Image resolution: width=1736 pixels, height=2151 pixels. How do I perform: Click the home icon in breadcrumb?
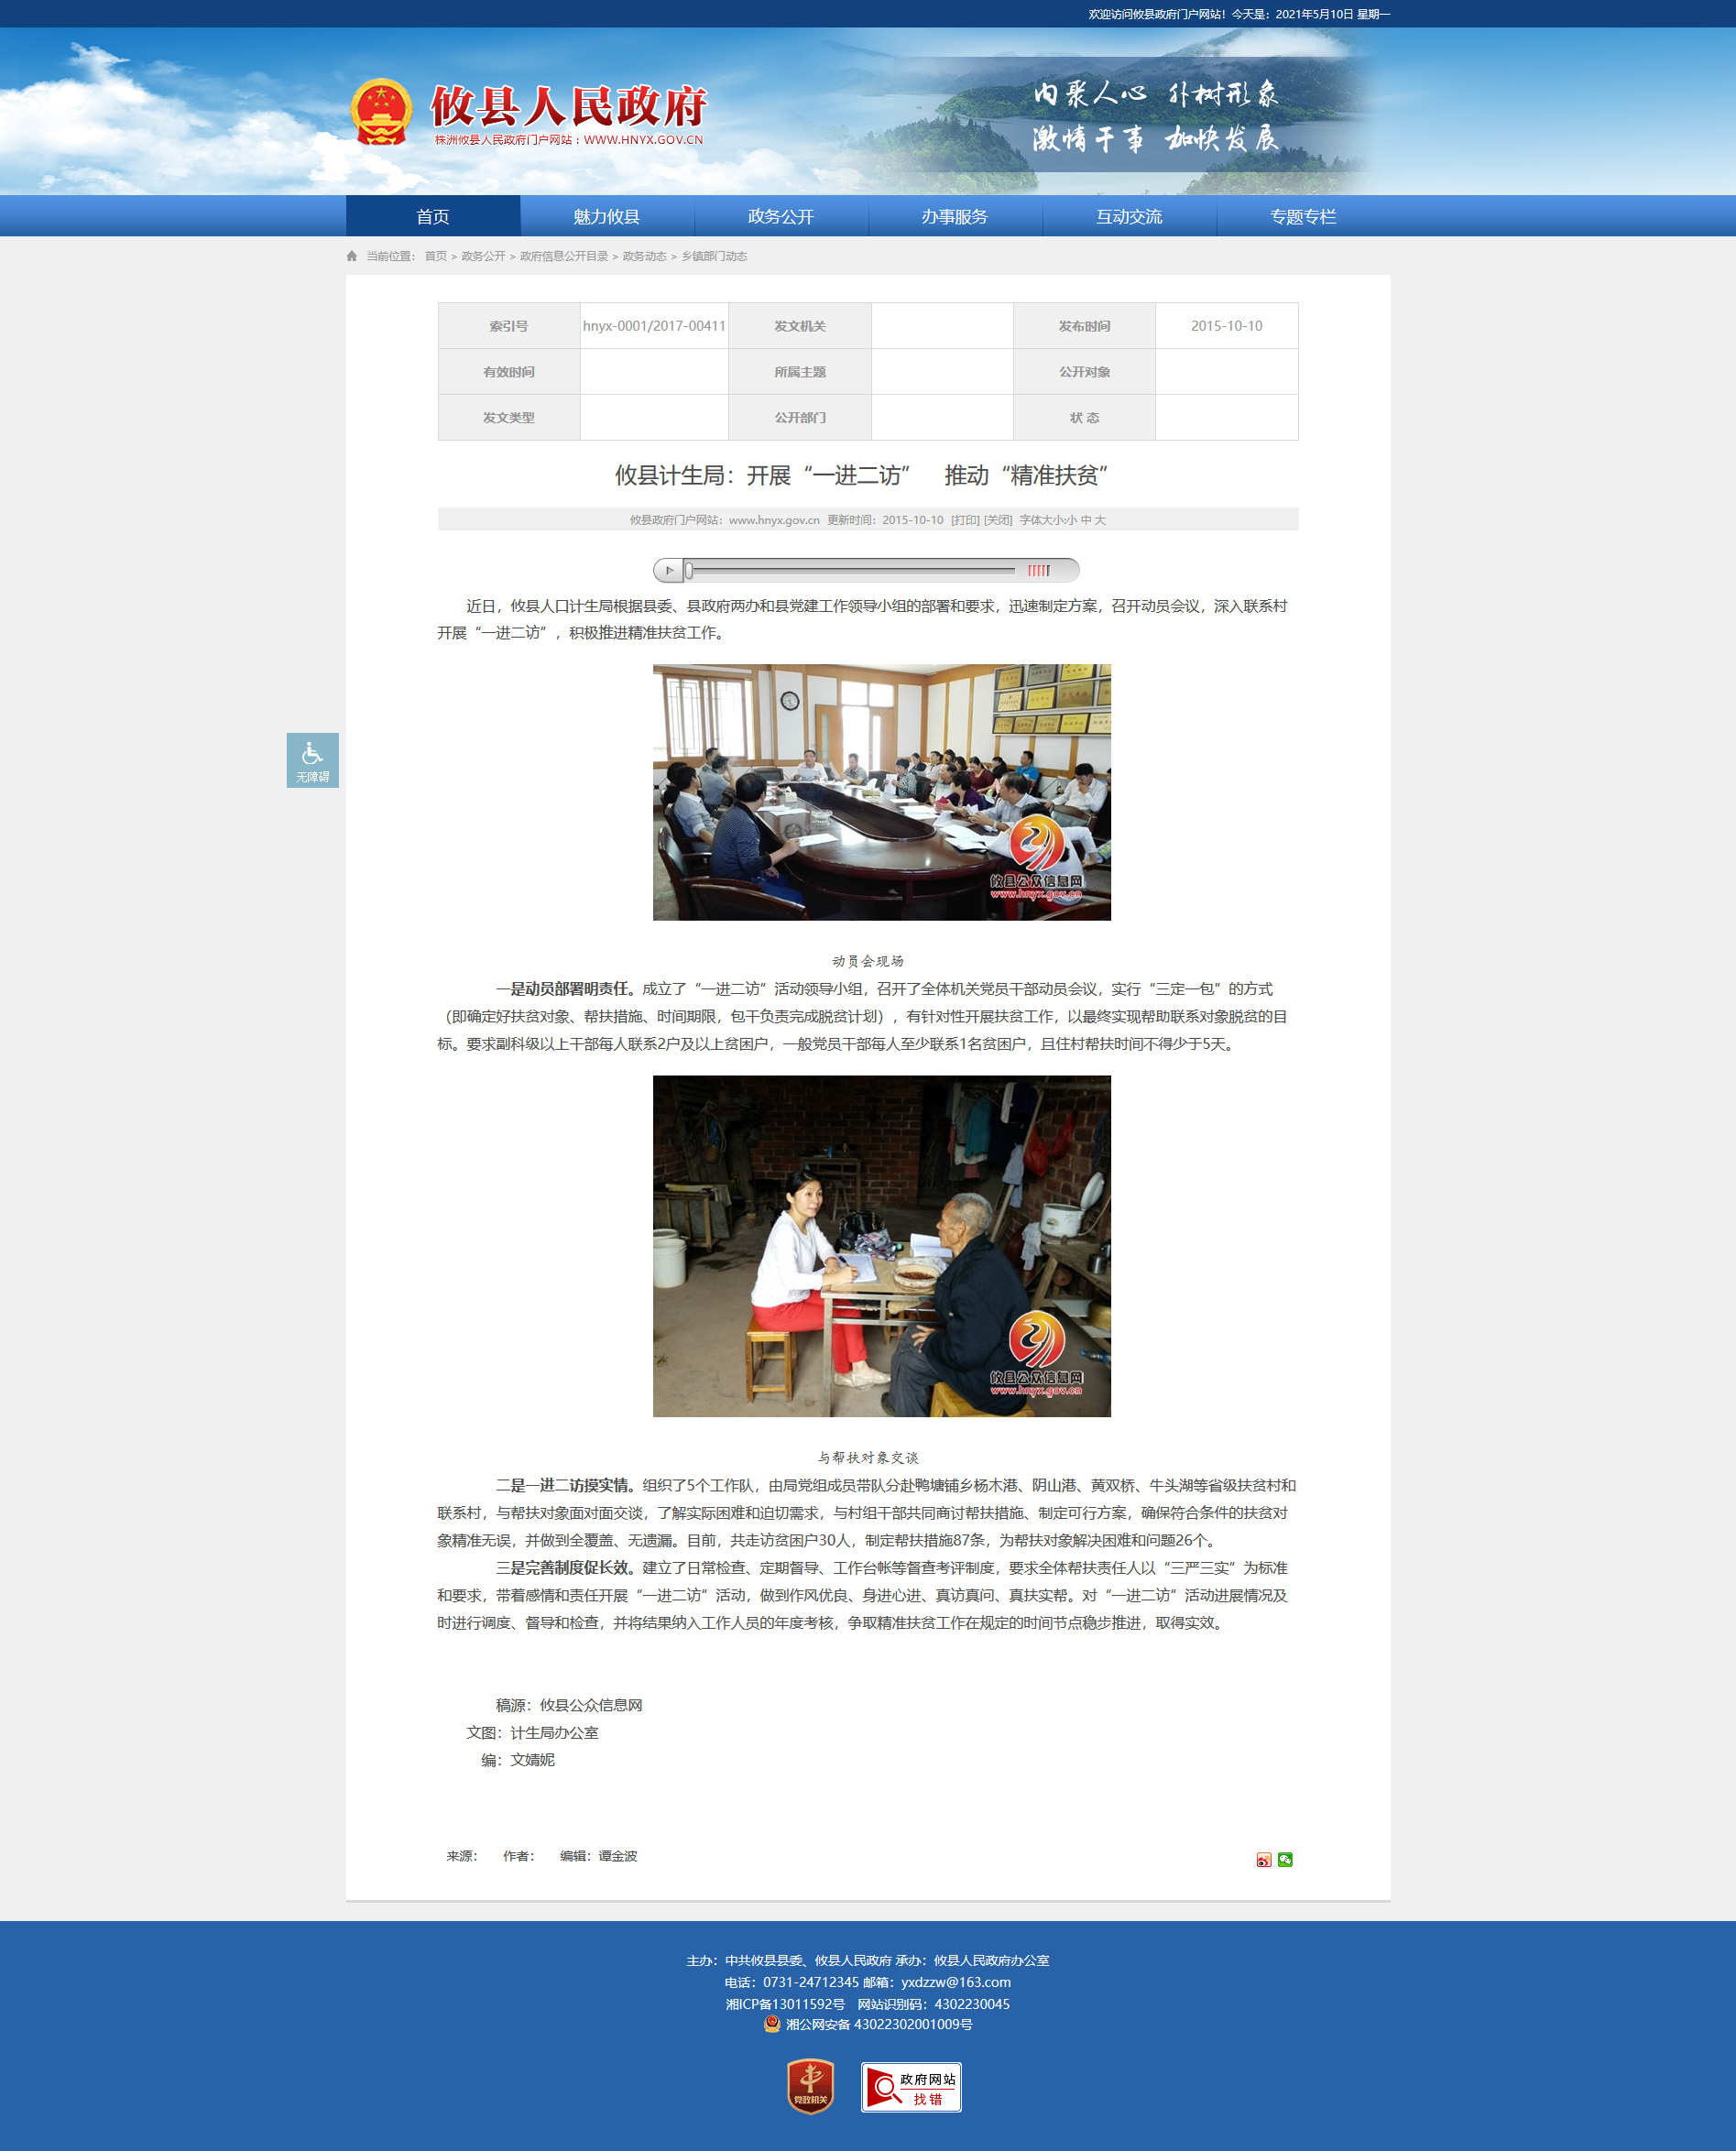pos(352,256)
